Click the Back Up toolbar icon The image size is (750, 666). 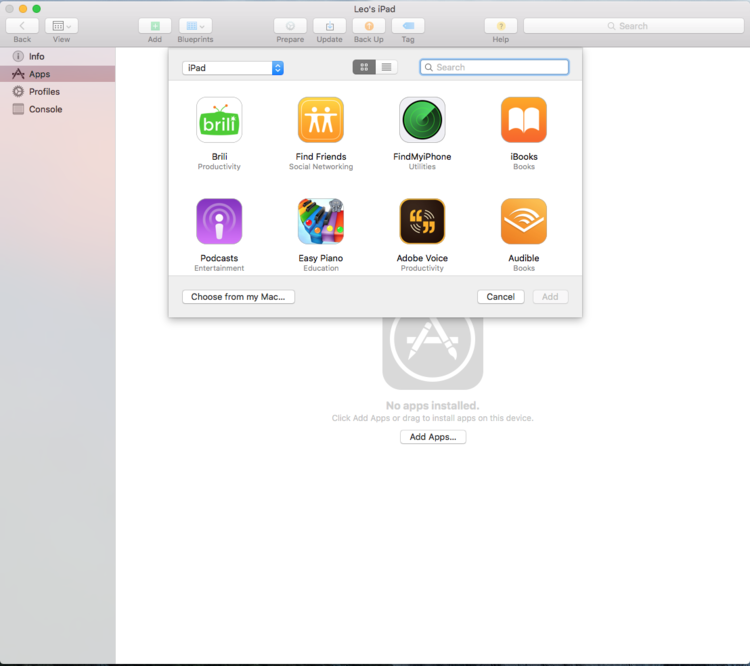click(x=369, y=26)
